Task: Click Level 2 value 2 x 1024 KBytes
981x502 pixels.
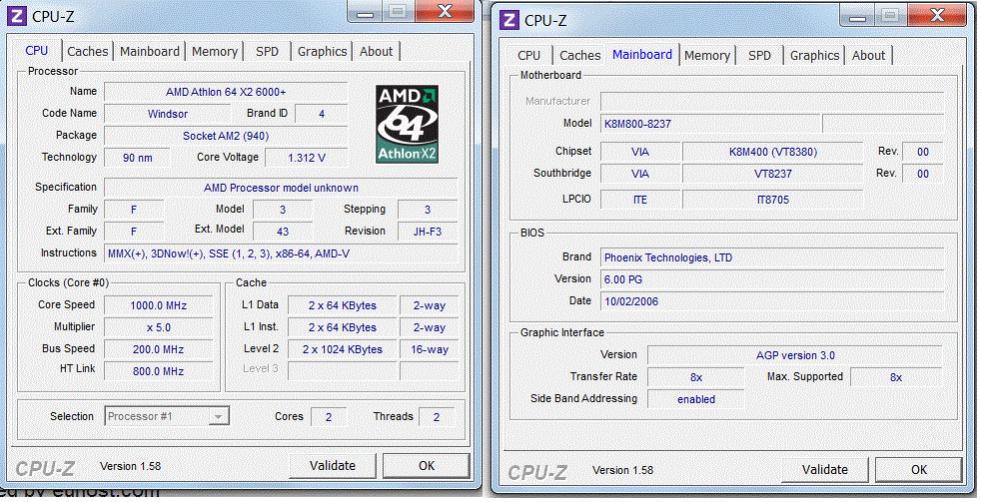Action: [x=342, y=349]
